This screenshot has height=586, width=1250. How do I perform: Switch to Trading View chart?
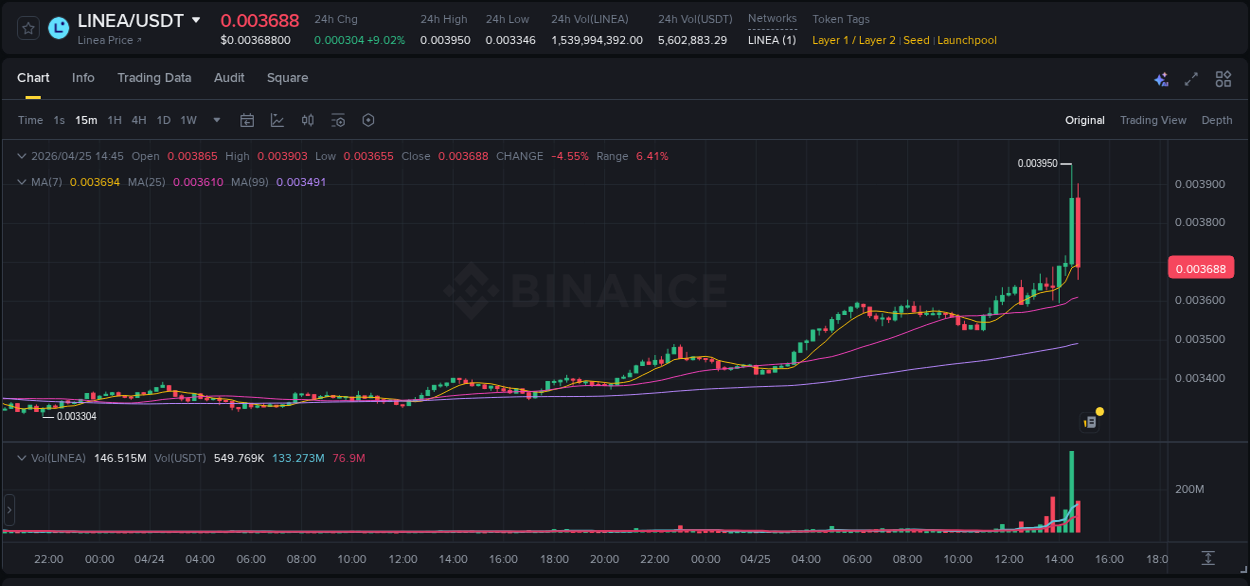pos(1153,120)
